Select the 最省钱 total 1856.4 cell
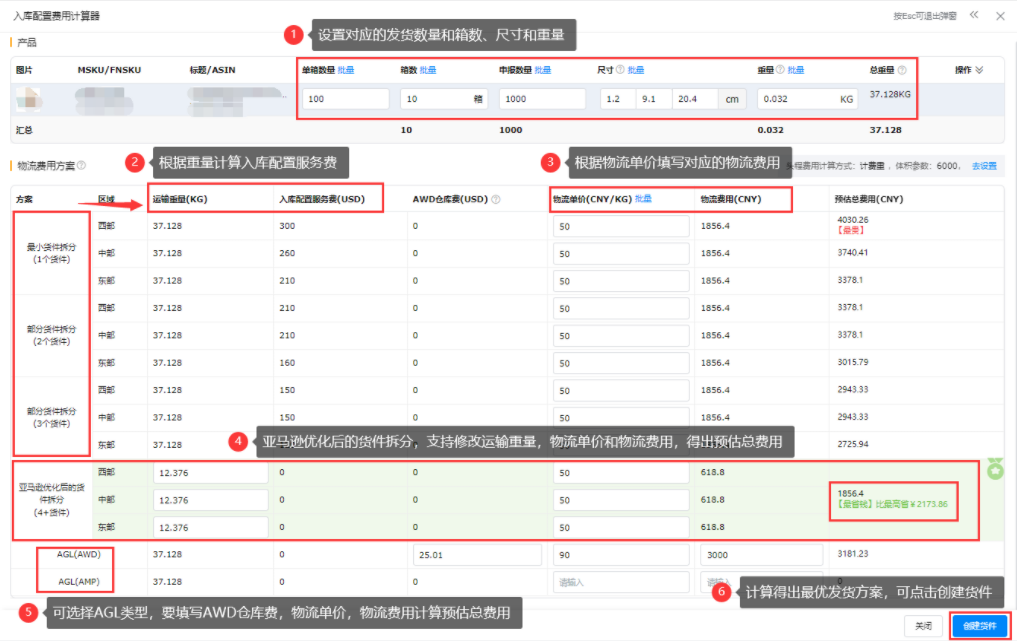 coord(893,500)
